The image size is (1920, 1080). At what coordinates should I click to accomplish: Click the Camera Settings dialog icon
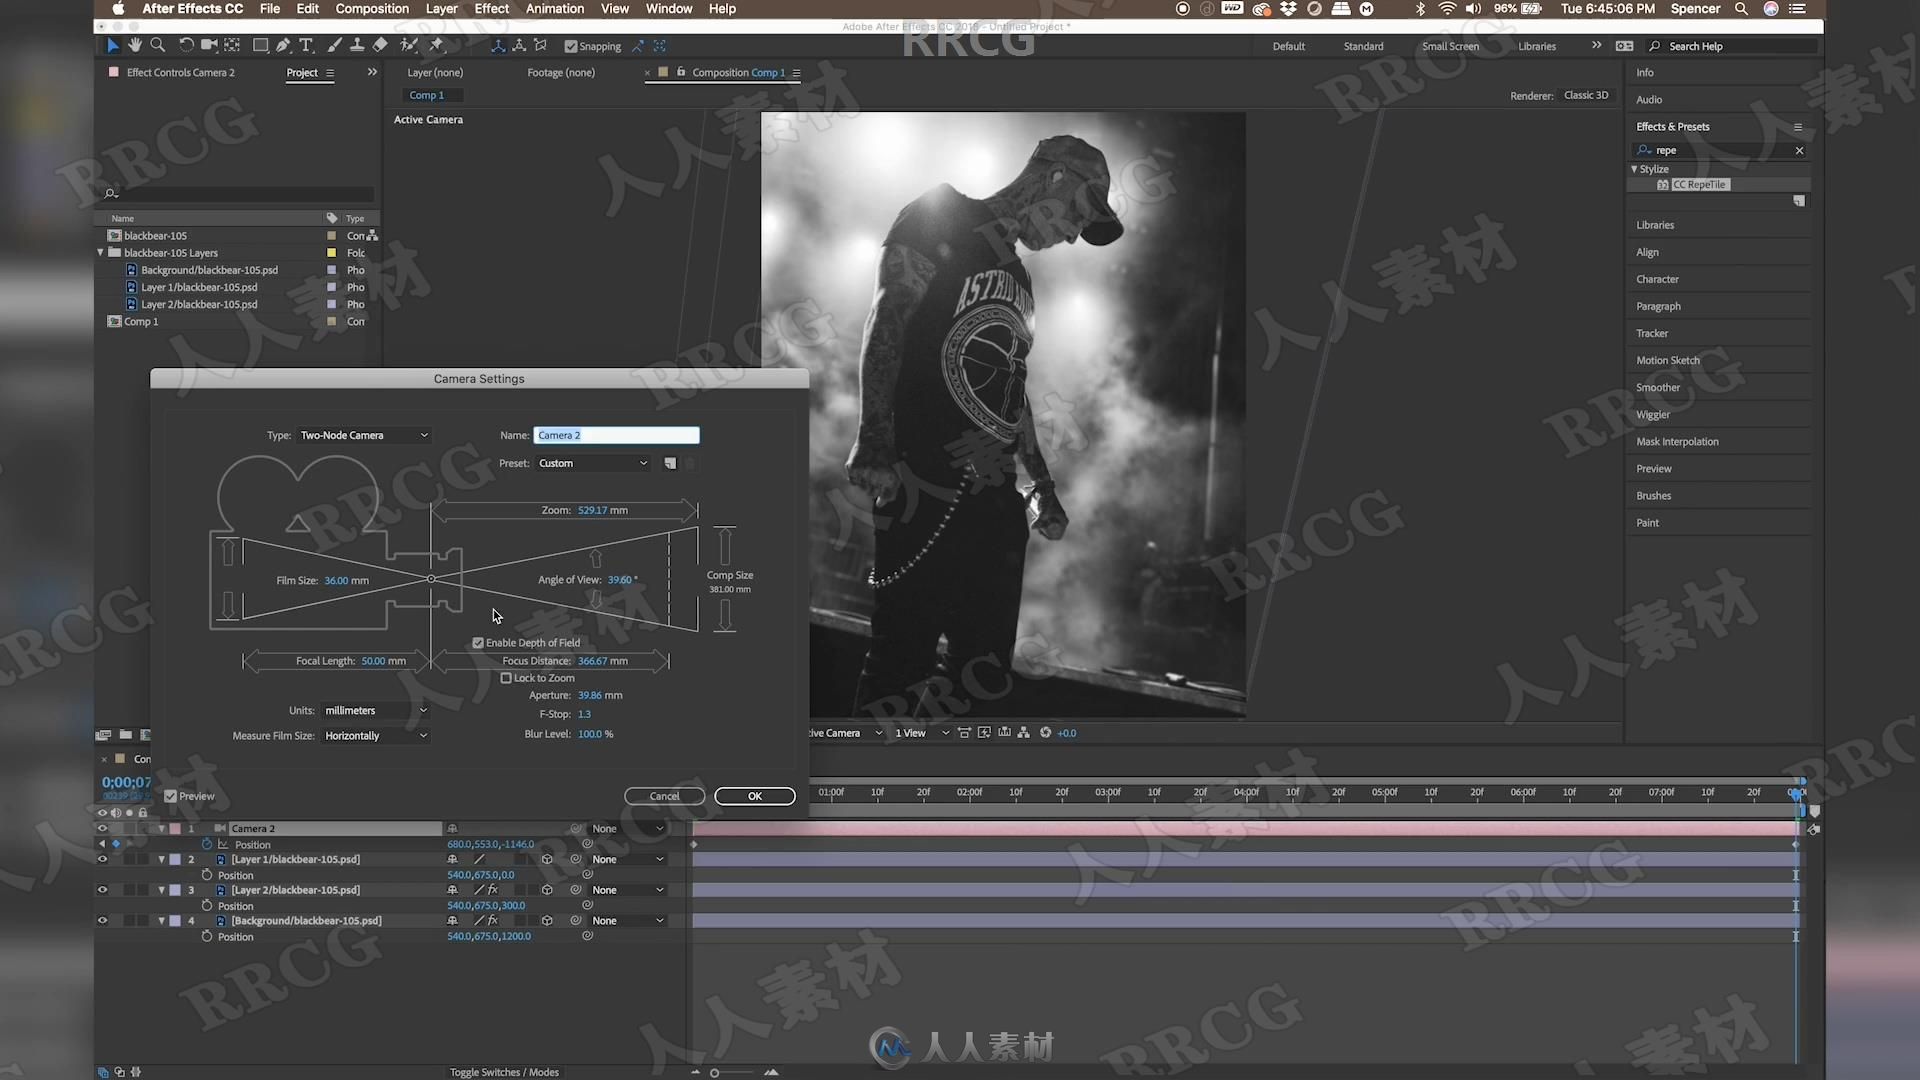[669, 463]
